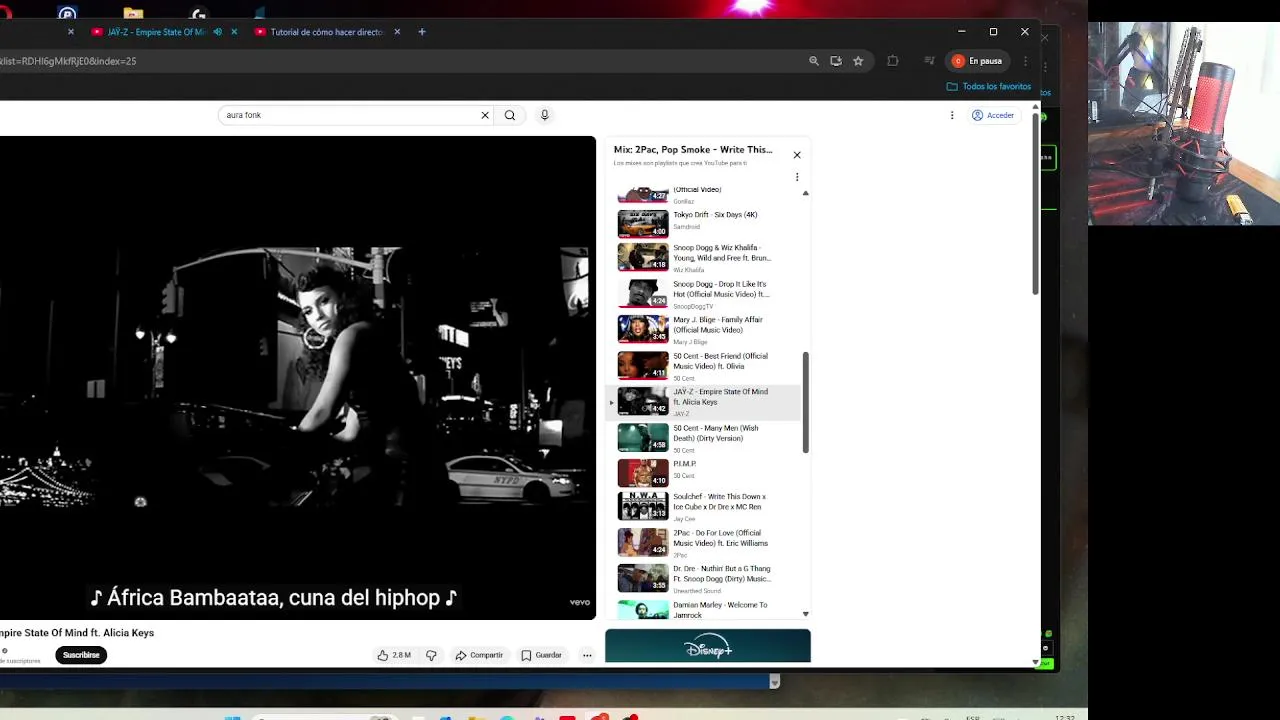Dislike the video with thumbs-down icon
1280x720 pixels.
pyautogui.click(x=431, y=655)
